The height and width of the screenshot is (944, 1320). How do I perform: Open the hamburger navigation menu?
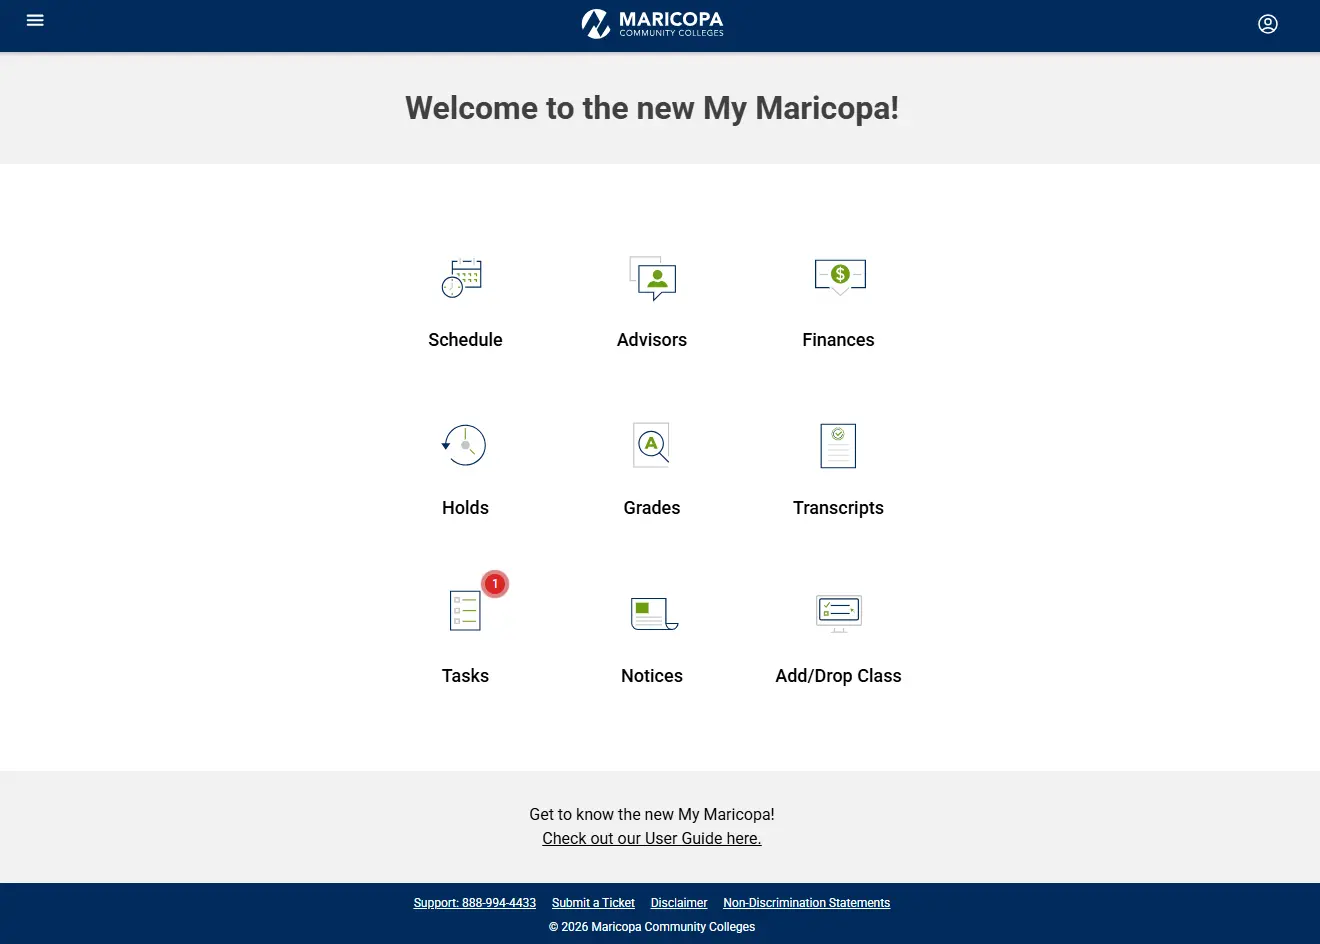click(35, 20)
